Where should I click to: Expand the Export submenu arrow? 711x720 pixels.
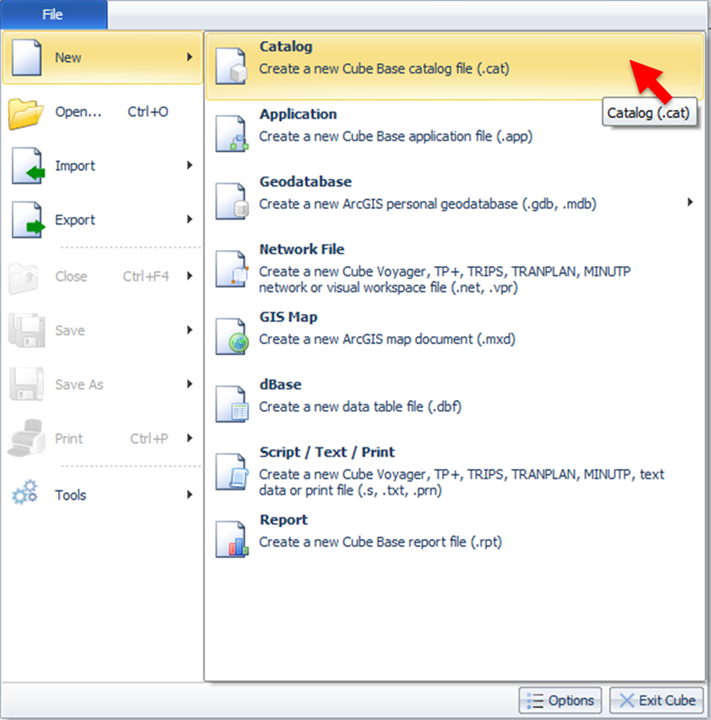pos(189,219)
